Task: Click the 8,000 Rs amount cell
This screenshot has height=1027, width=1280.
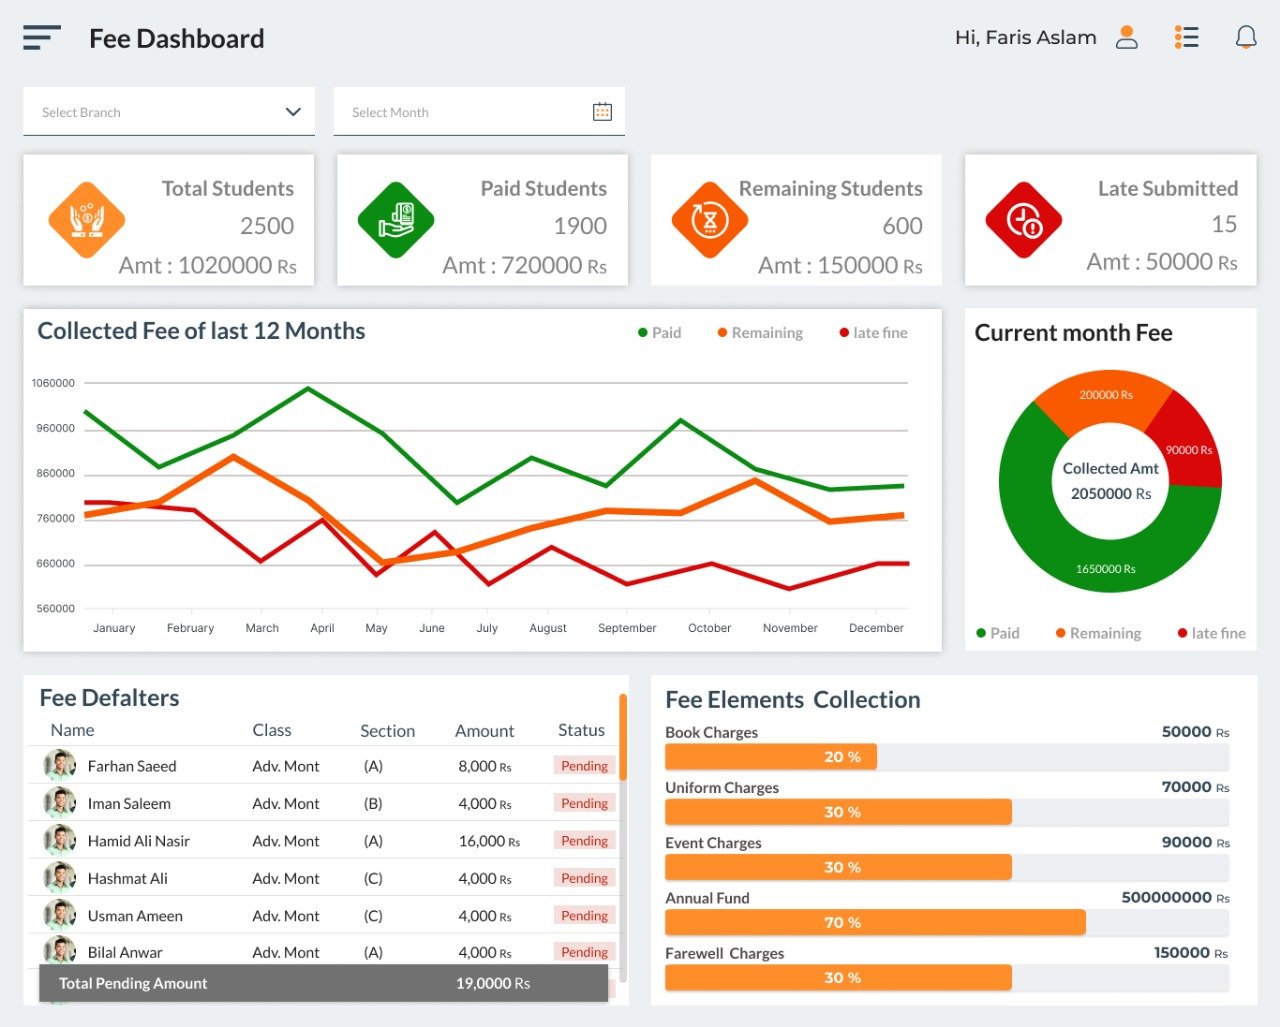Action: pyautogui.click(x=485, y=766)
